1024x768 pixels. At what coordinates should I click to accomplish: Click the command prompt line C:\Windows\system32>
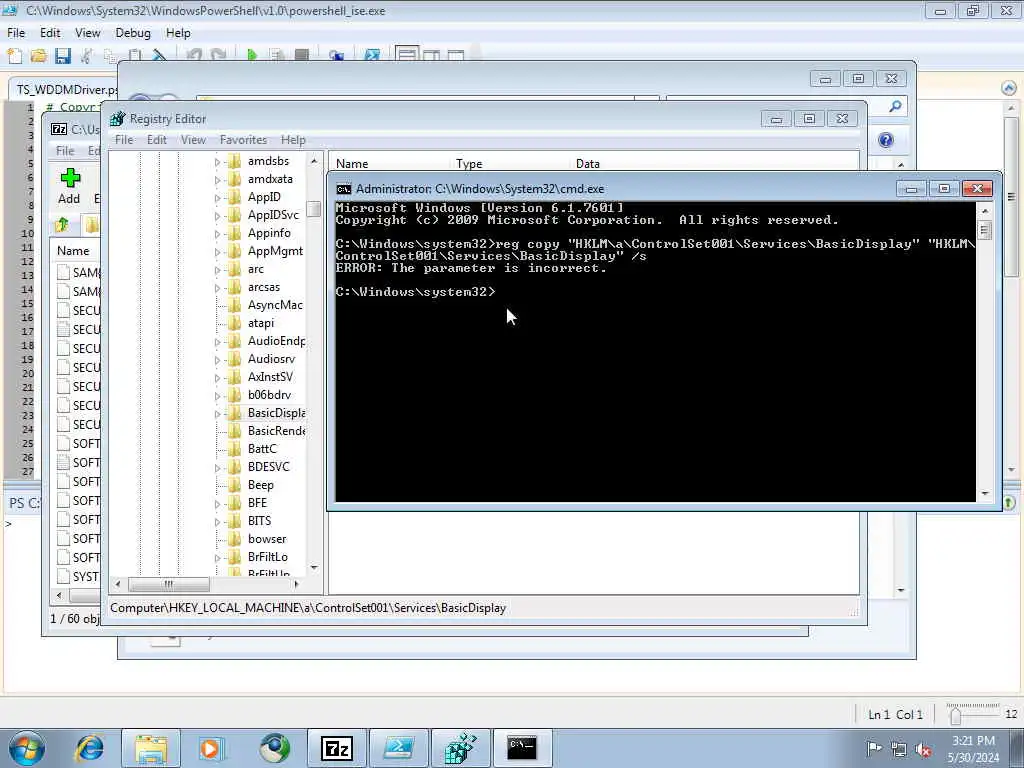[x=415, y=292]
